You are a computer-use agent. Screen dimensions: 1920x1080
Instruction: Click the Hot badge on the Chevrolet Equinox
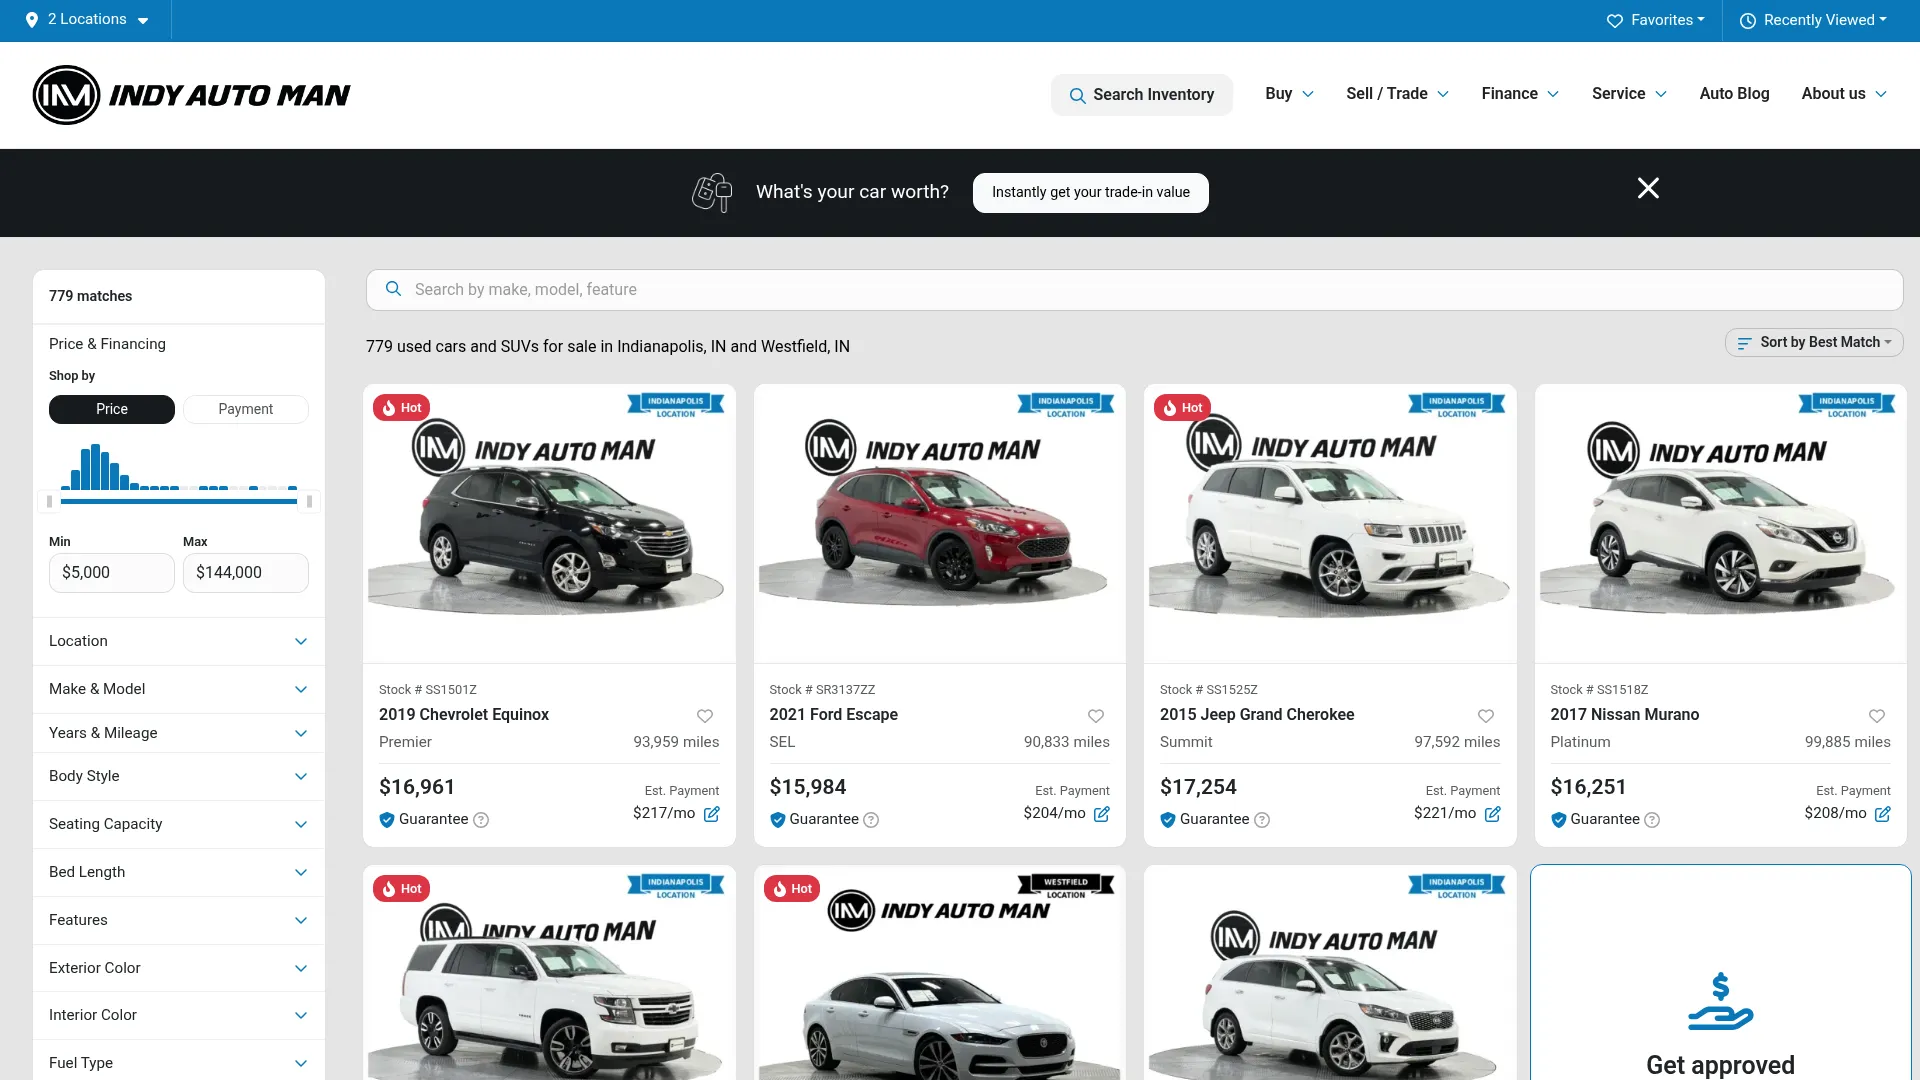(401, 408)
